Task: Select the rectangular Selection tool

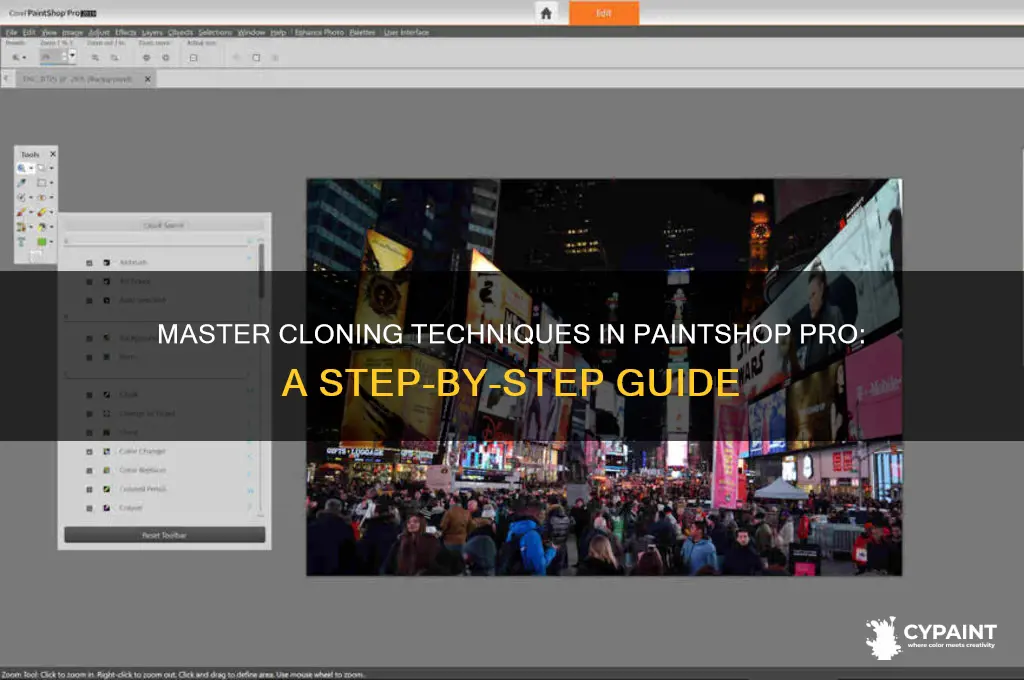Action: (x=41, y=183)
